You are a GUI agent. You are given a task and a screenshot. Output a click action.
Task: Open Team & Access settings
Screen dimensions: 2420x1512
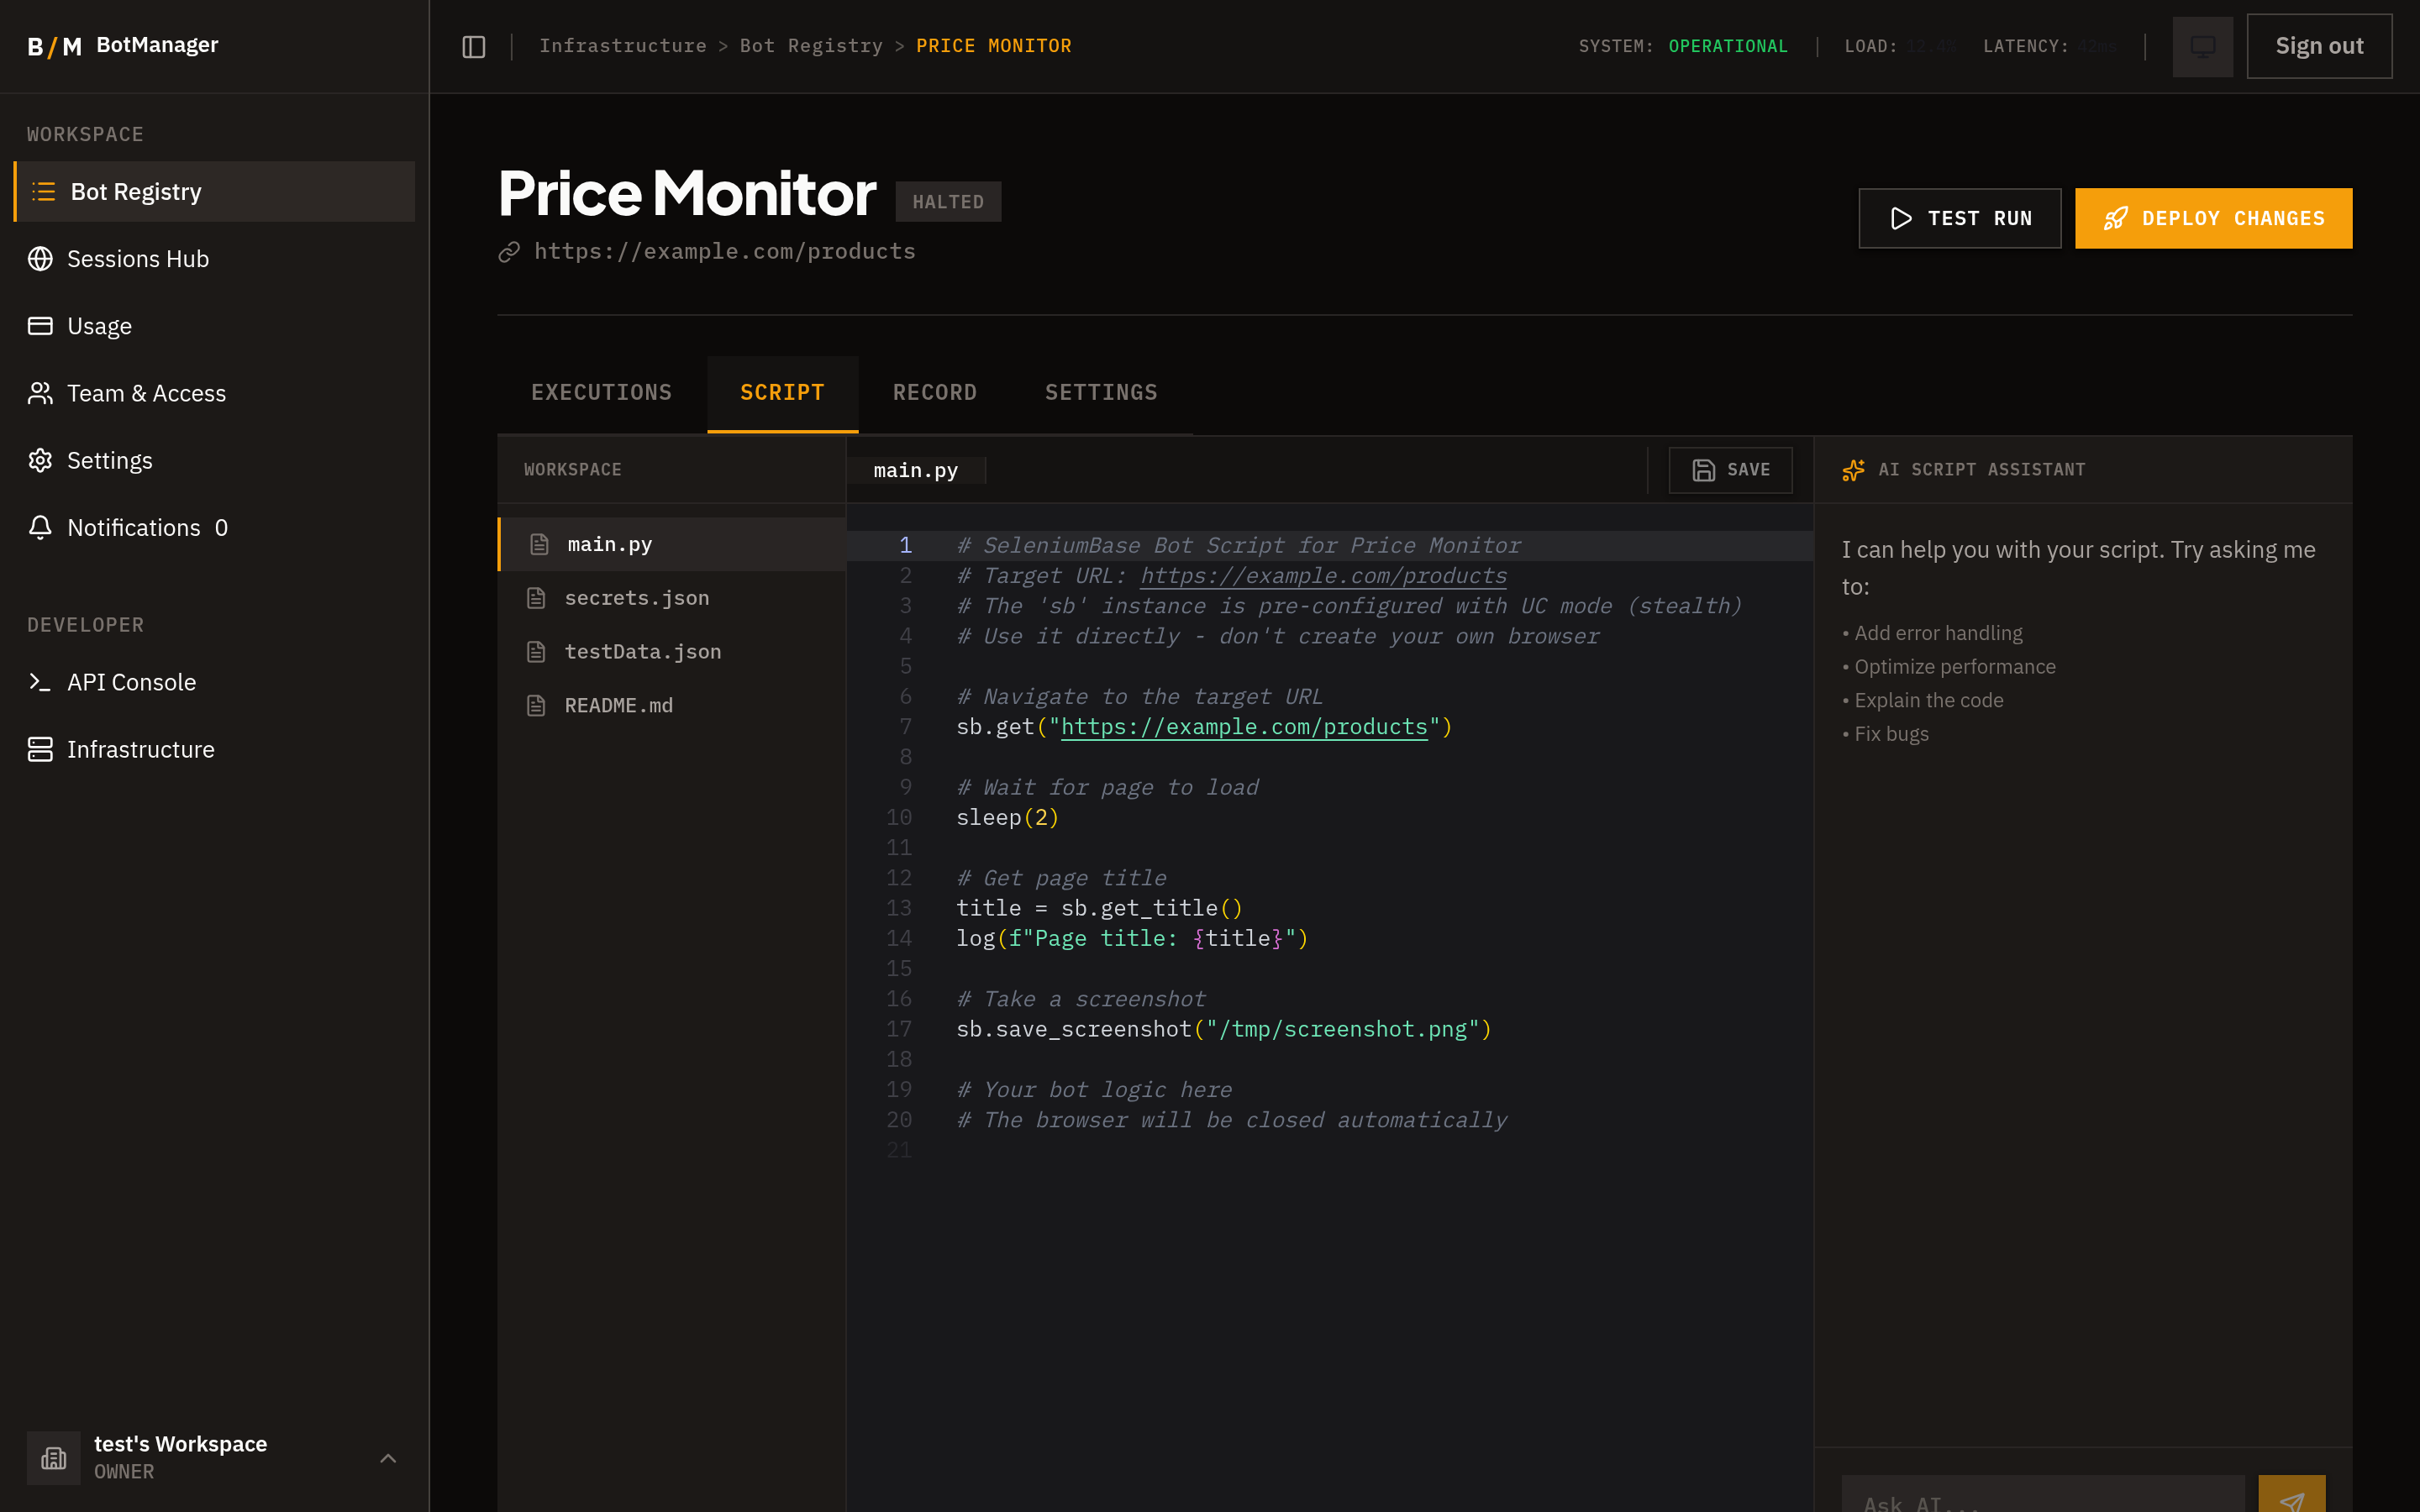(x=146, y=393)
